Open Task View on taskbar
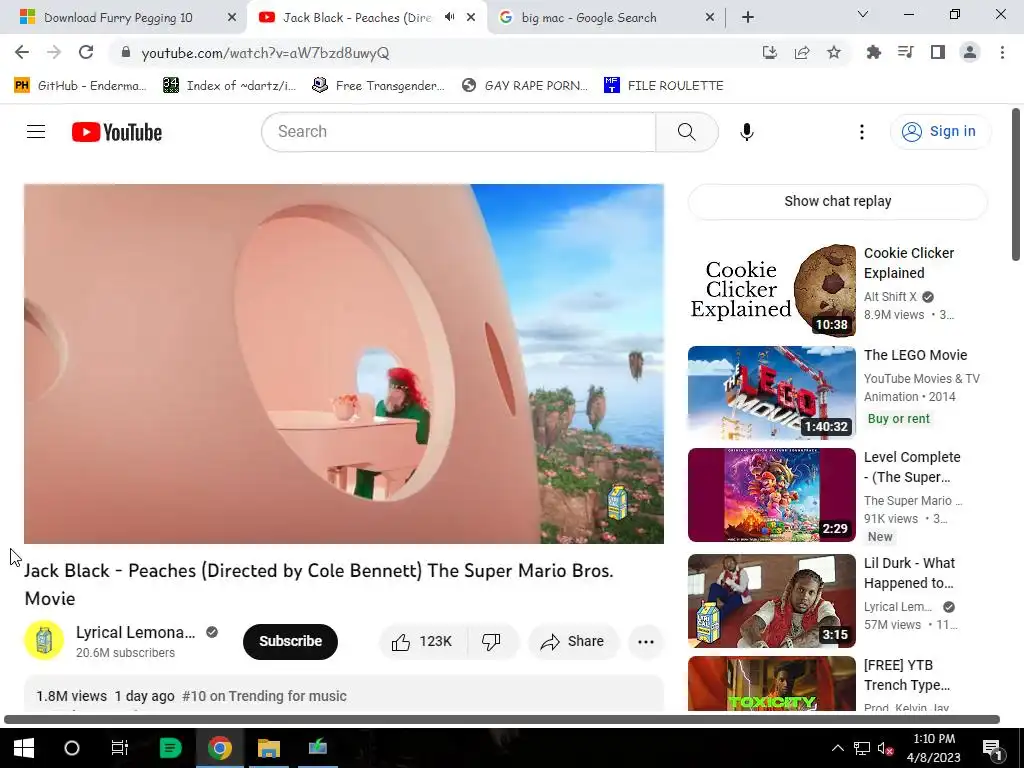Image resolution: width=1024 pixels, height=768 pixels. [x=120, y=748]
